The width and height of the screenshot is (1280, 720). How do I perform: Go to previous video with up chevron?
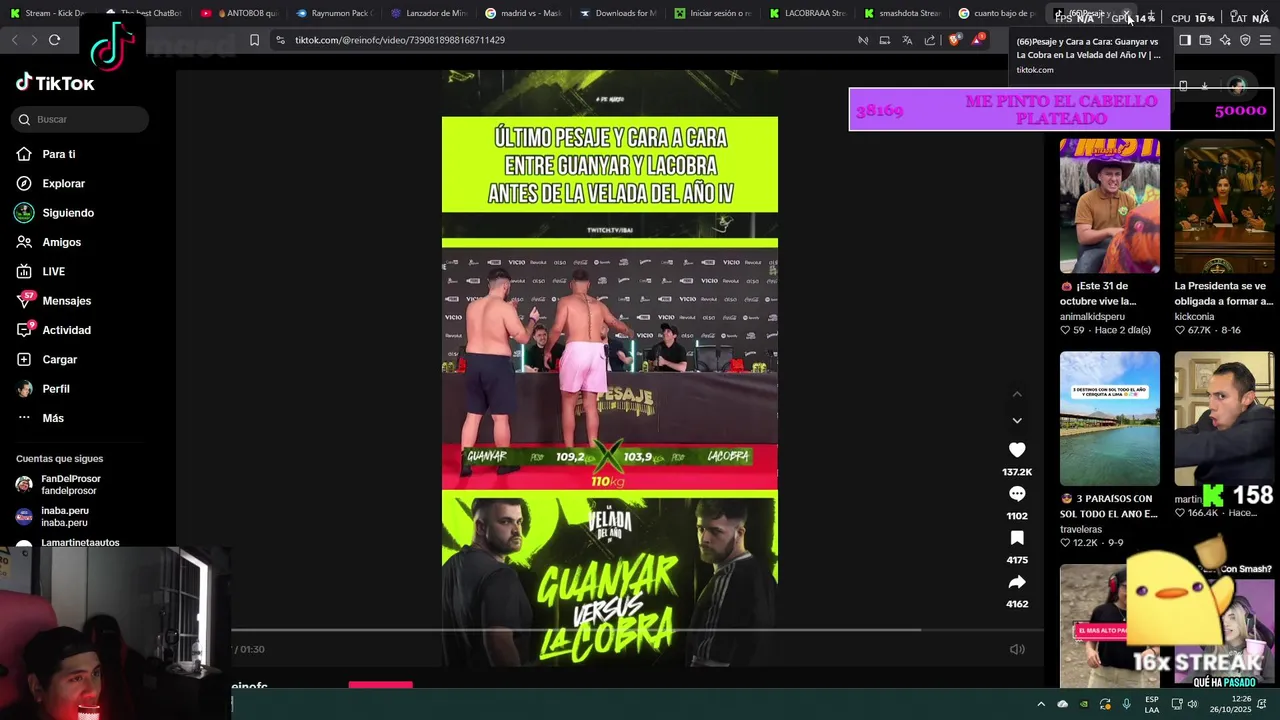click(x=1017, y=394)
